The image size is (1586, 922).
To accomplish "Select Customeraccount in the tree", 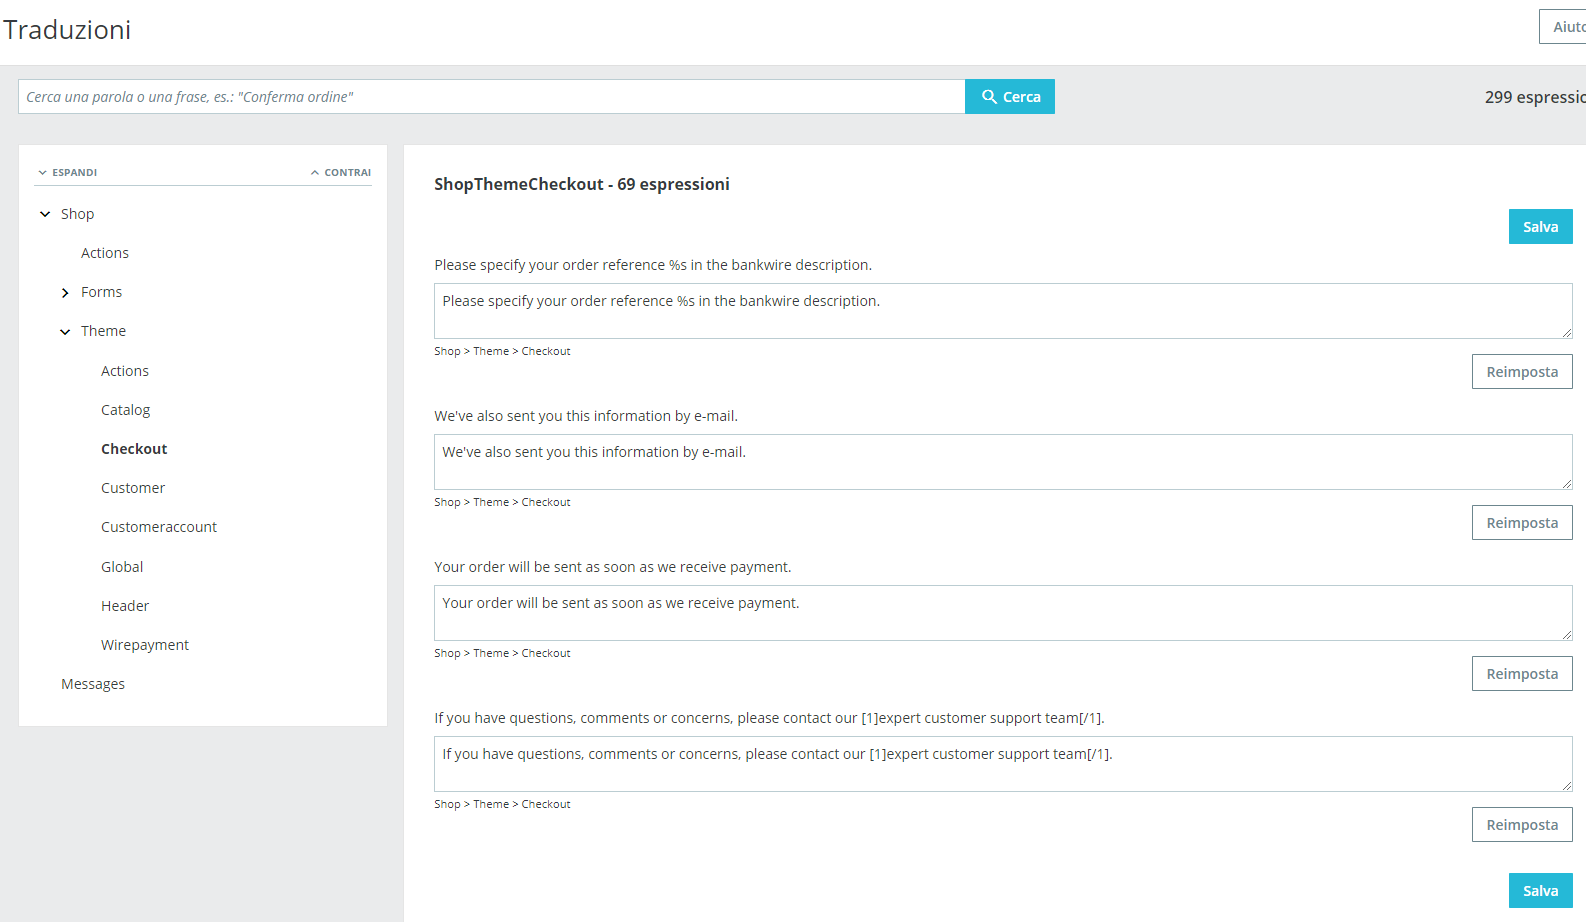I will click(159, 527).
